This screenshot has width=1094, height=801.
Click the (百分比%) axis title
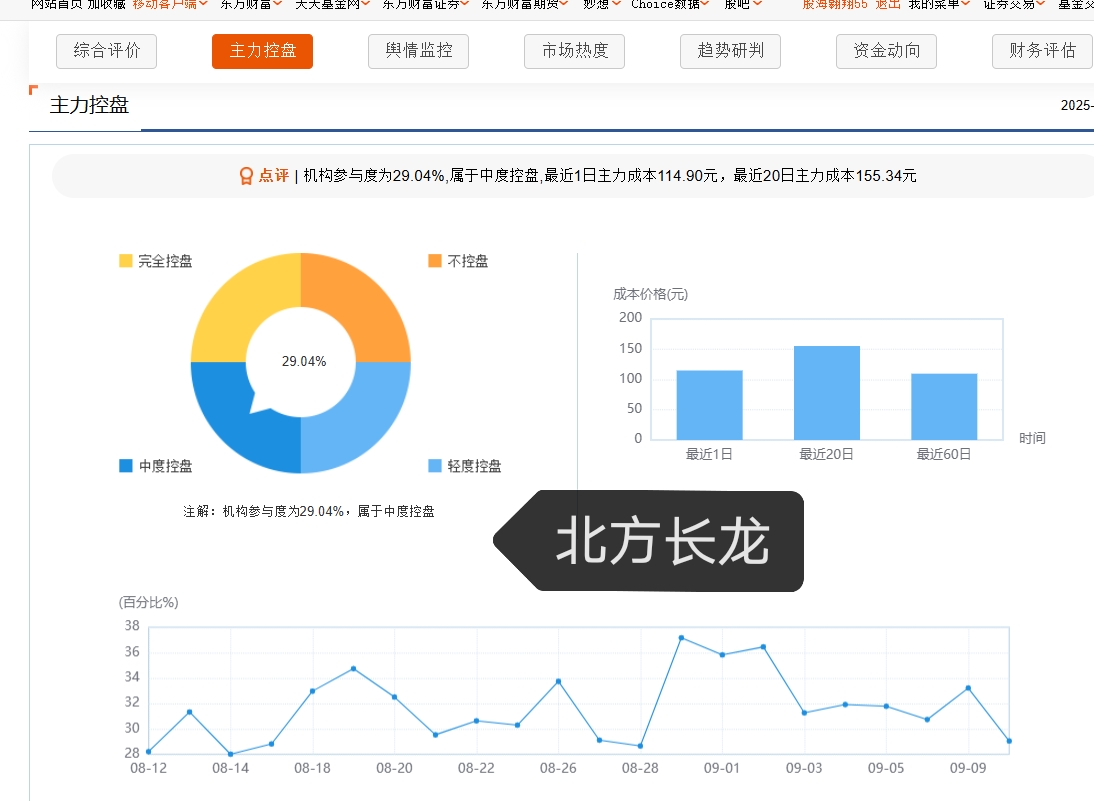coord(149,602)
